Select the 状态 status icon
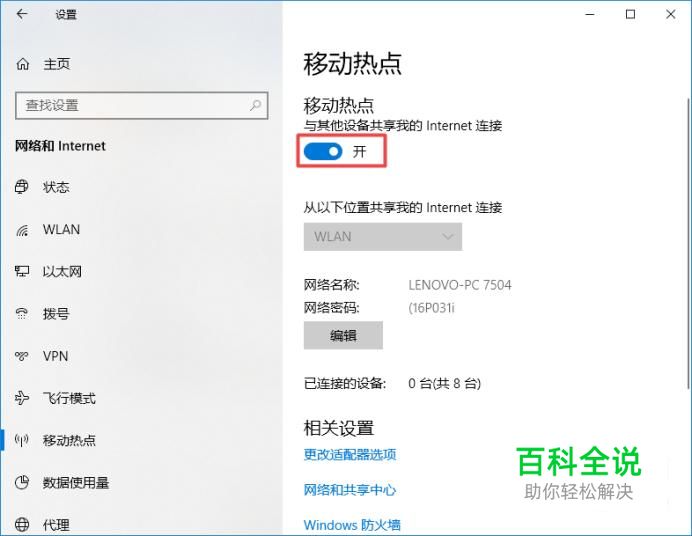Viewport: 692px width, 536px height. point(22,187)
